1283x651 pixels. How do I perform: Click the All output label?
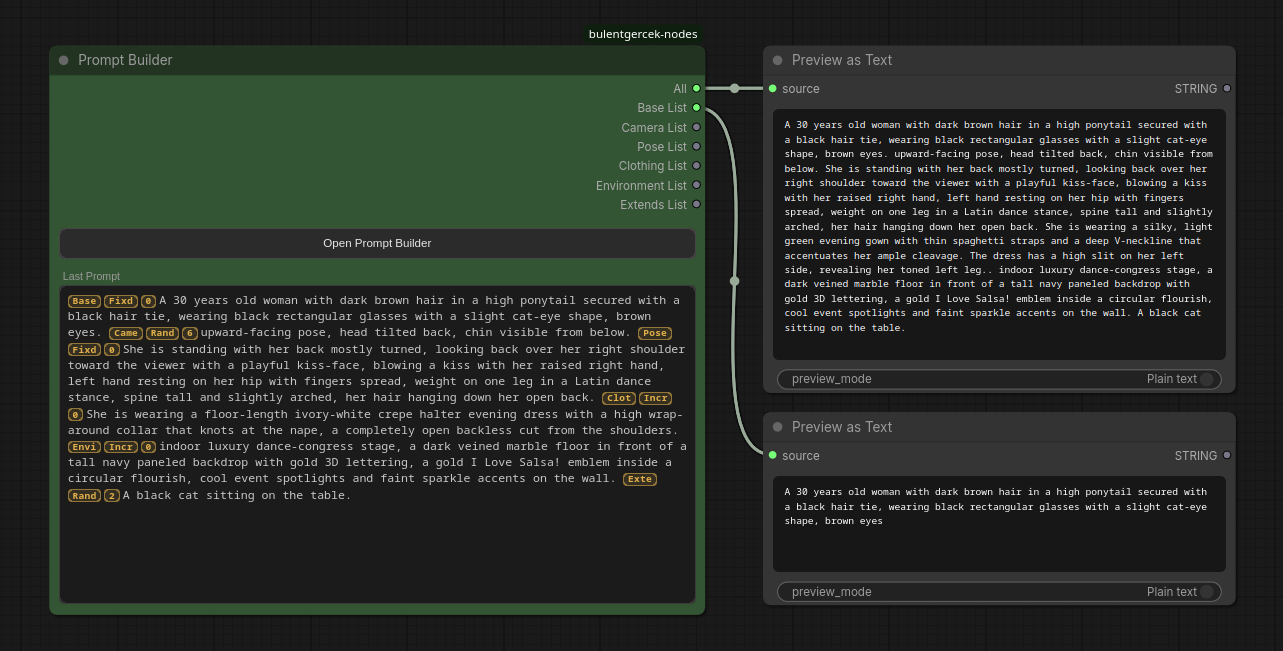(x=680, y=89)
